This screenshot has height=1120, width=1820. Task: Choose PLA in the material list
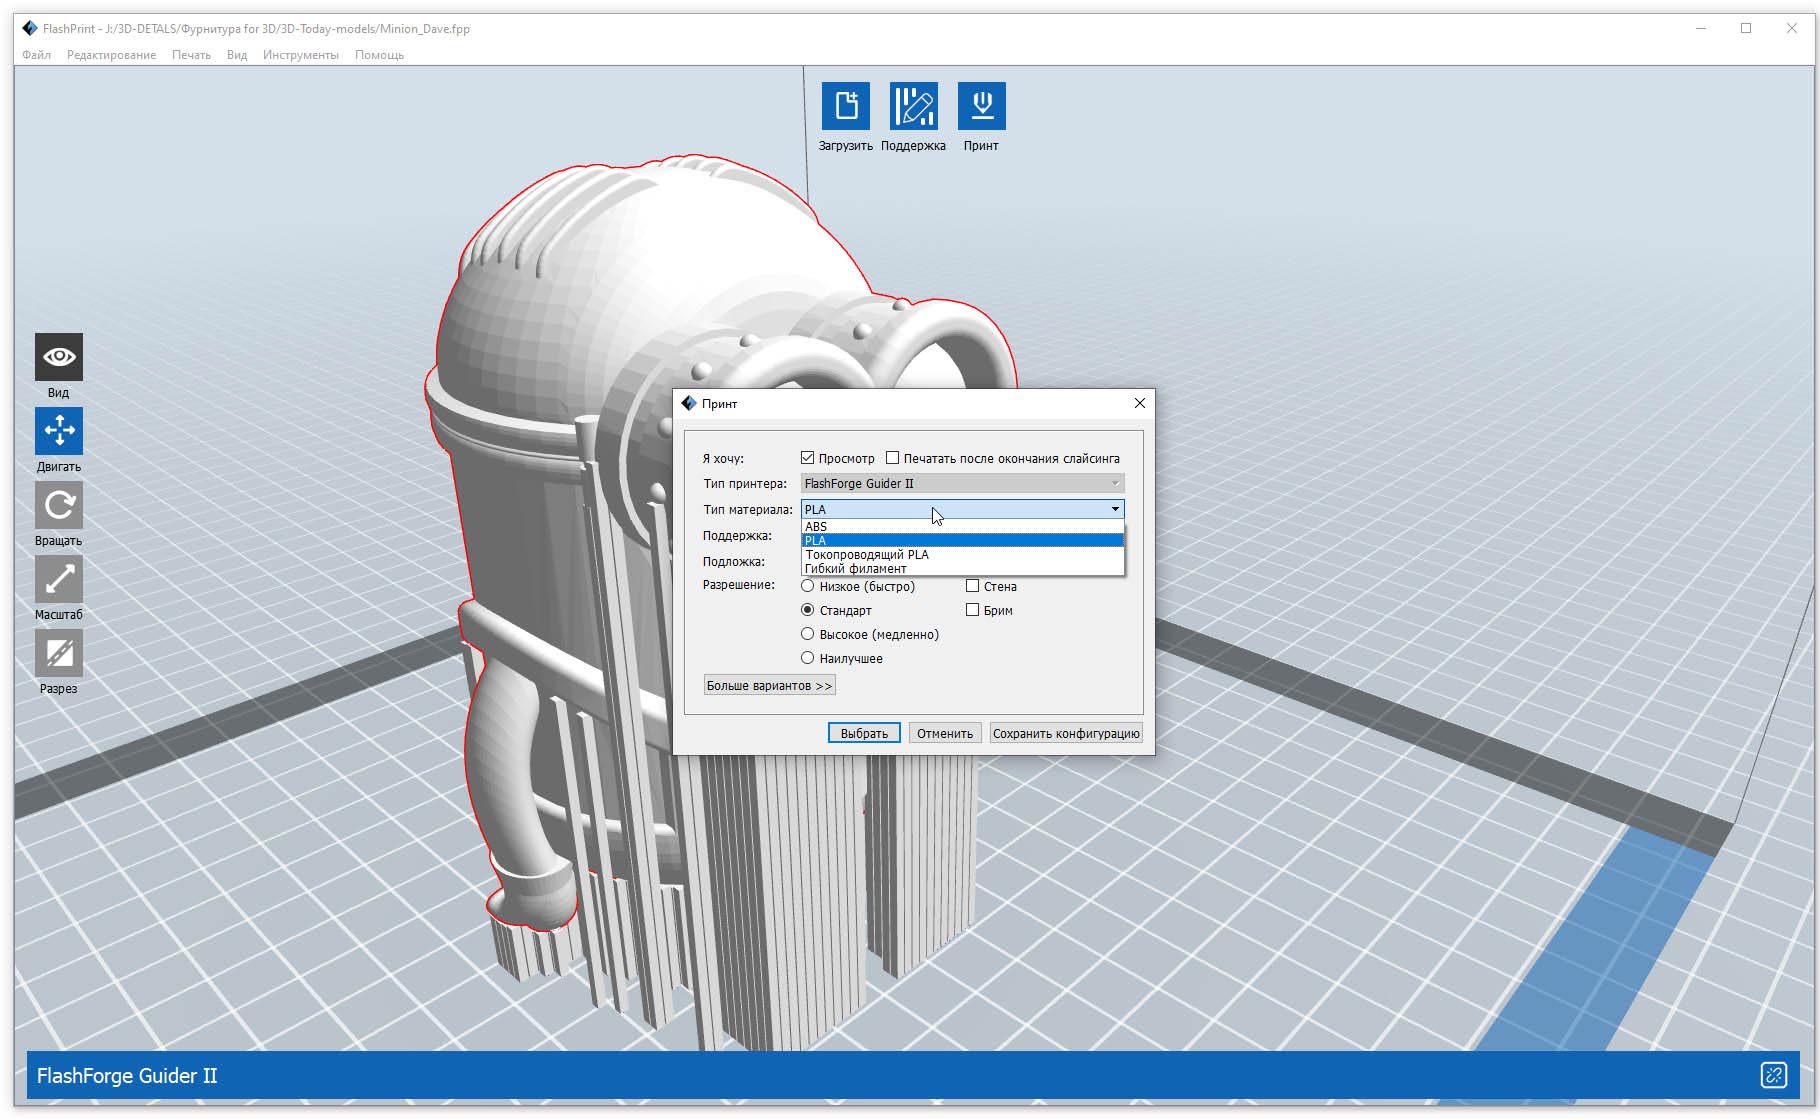(x=963, y=540)
